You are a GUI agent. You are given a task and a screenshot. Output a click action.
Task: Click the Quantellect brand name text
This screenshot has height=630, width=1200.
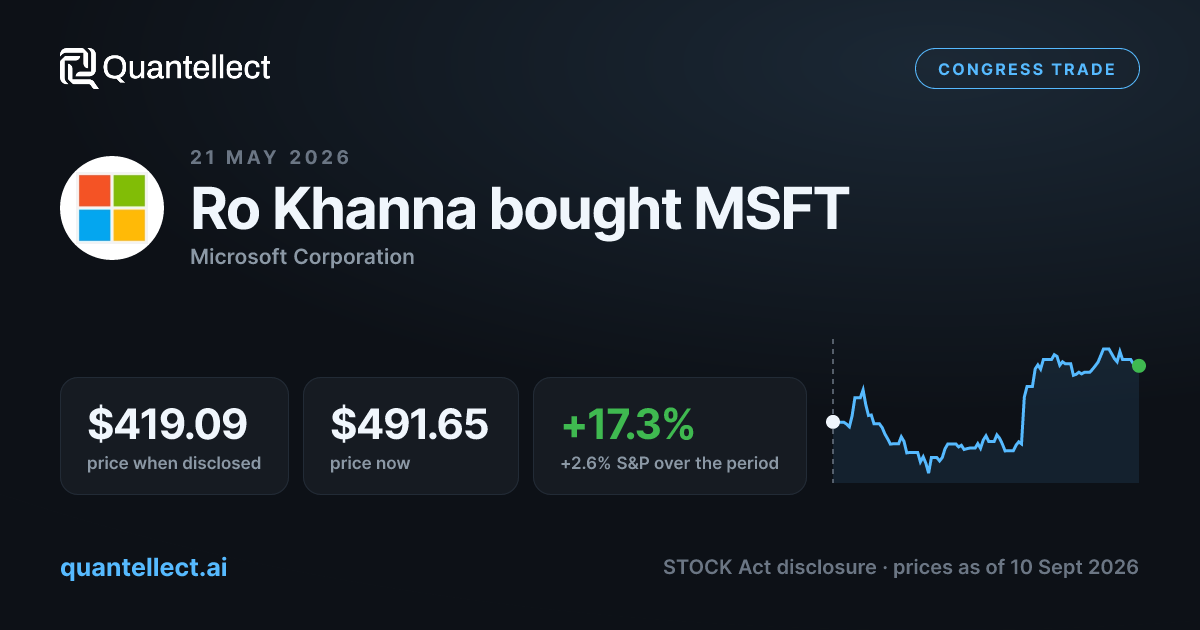point(187,68)
